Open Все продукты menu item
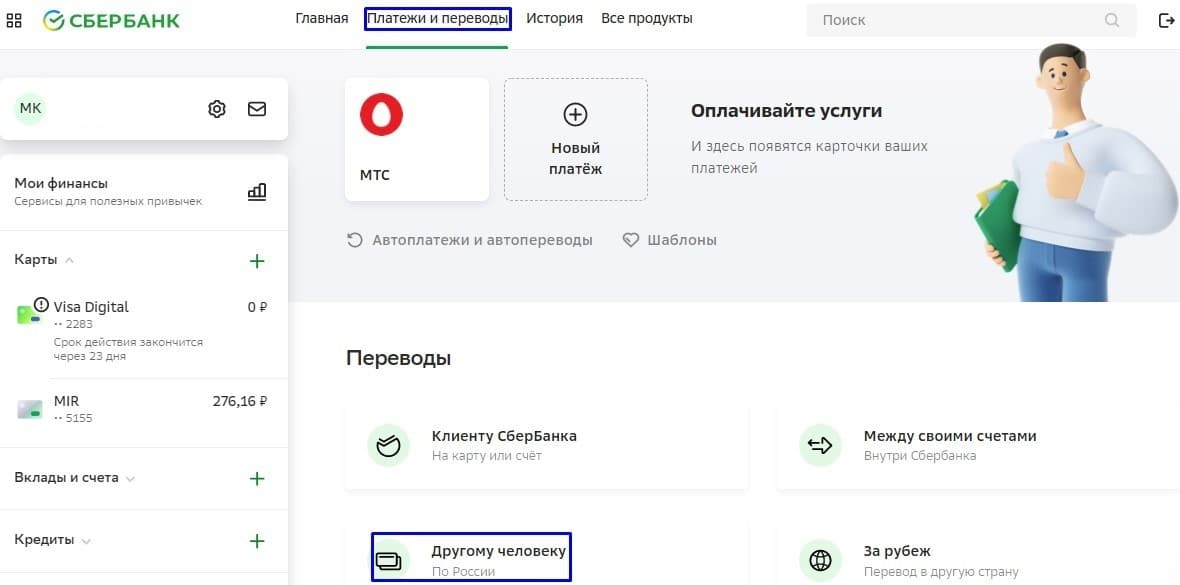Screen dimensions: 1180x585 pos(646,19)
